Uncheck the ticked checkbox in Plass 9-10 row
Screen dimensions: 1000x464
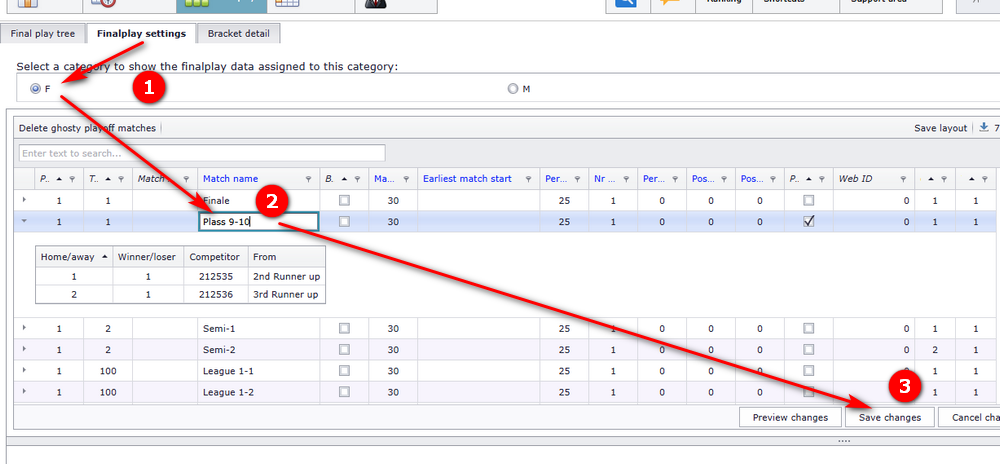click(x=809, y=221)
